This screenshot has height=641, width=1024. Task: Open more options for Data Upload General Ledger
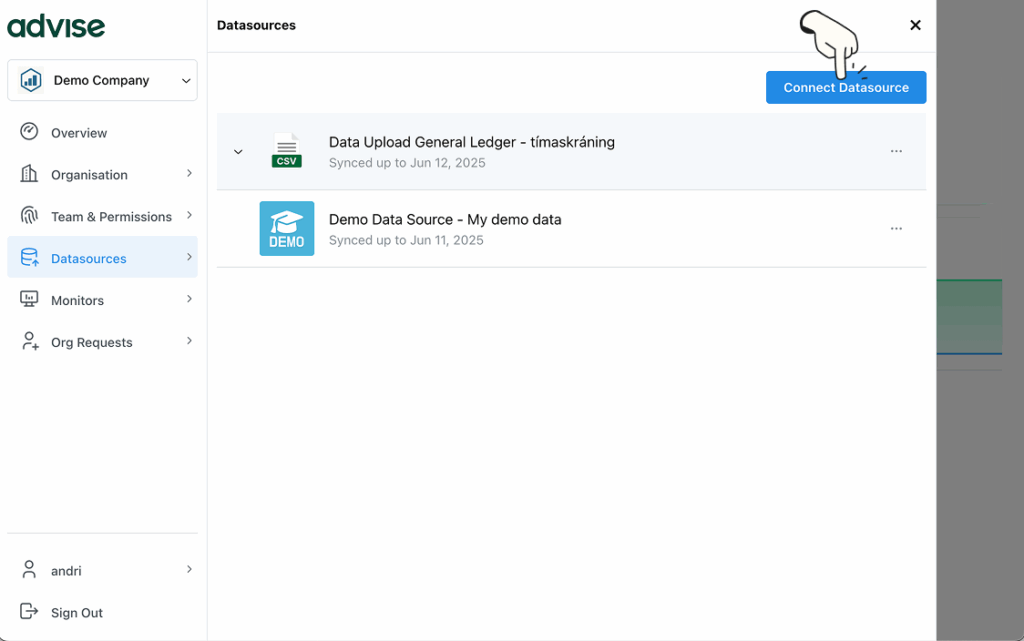tap(896, 151)
